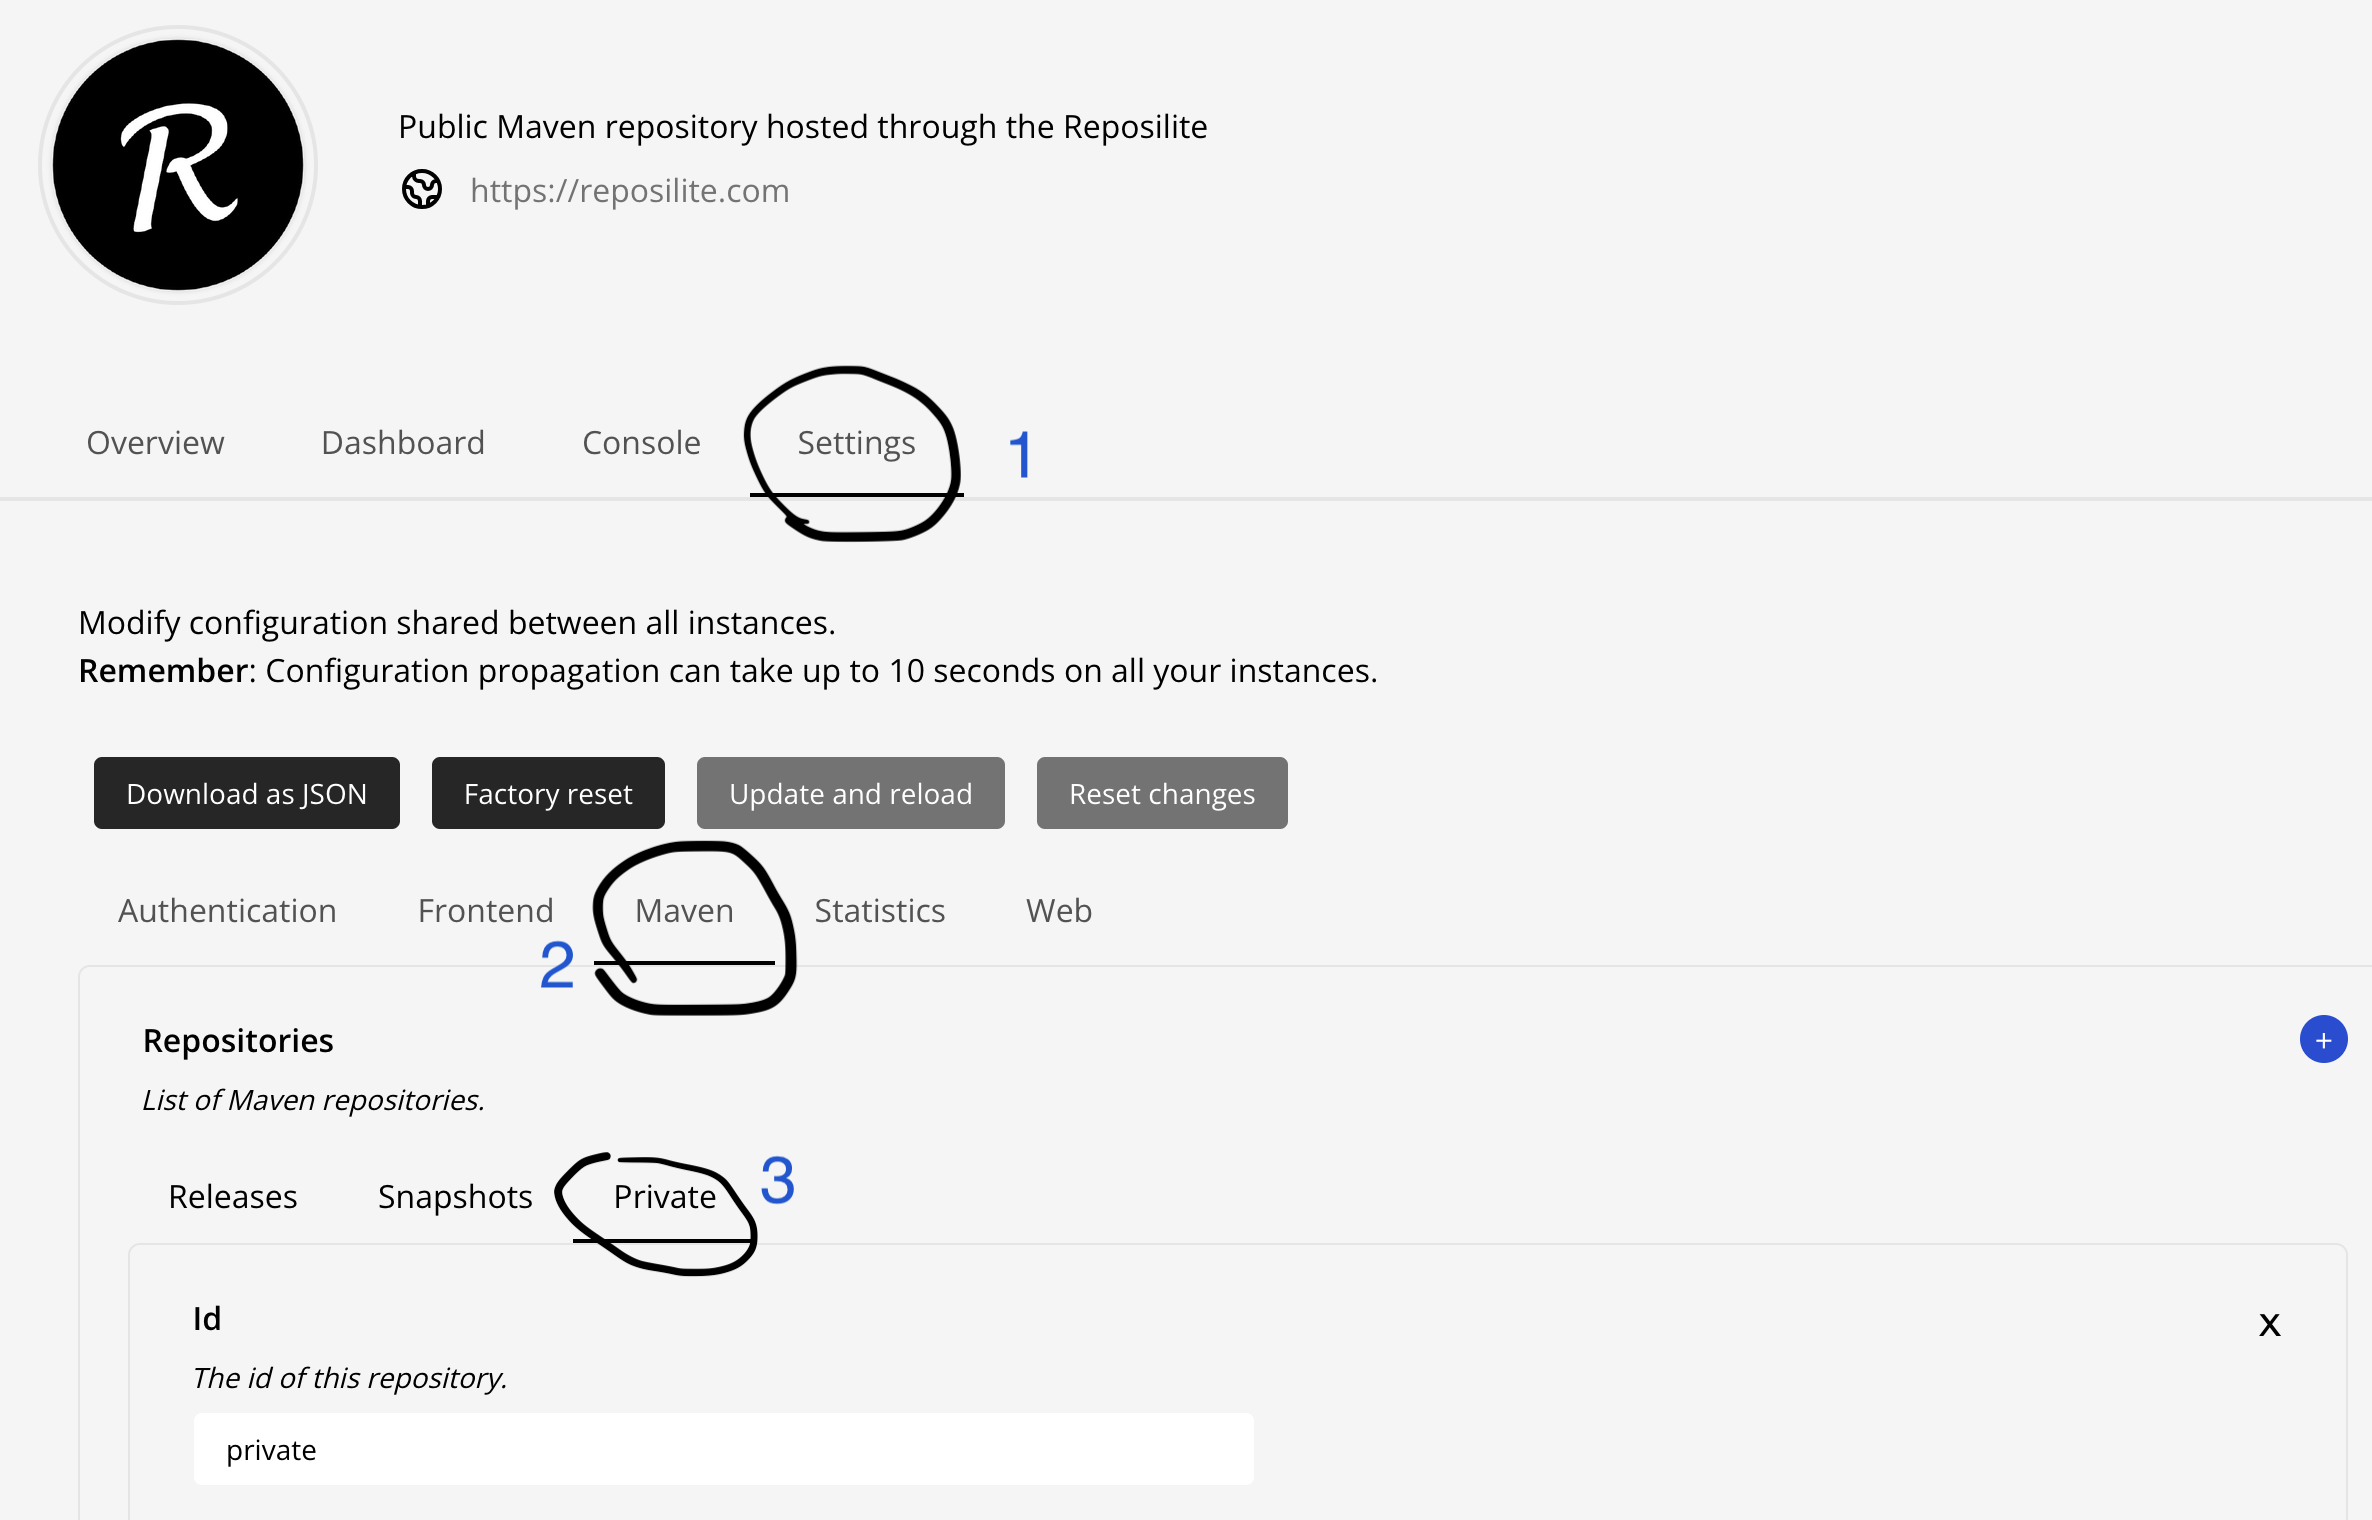This screenshot has height=1520, width=2372.
Task: Click the Reposilite logo avatar
Action: (x=178, y=166)
